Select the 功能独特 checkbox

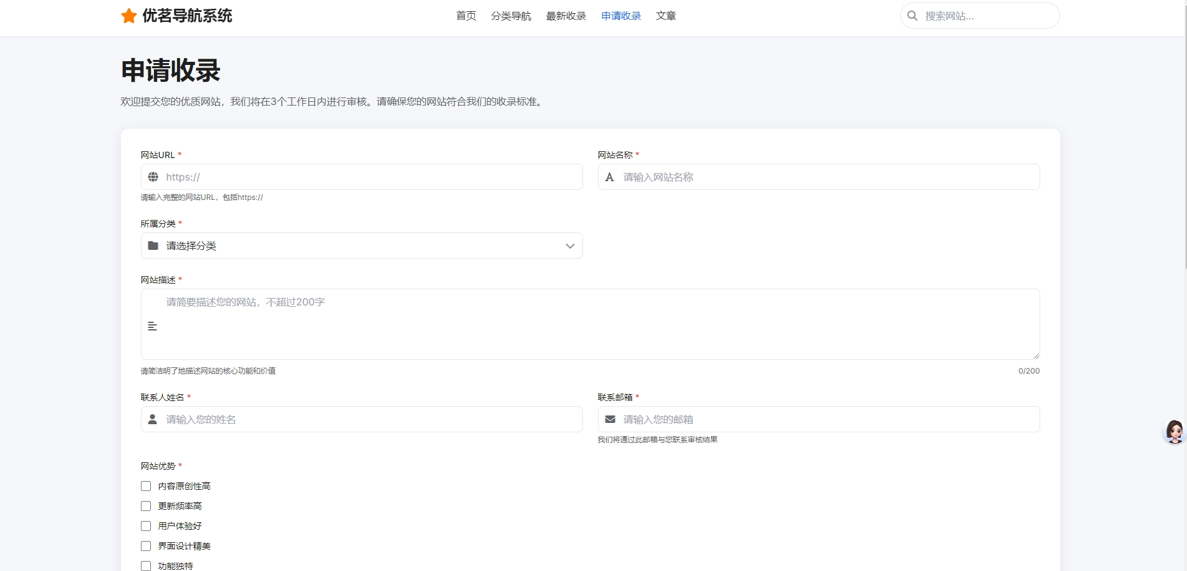[146, 566]
